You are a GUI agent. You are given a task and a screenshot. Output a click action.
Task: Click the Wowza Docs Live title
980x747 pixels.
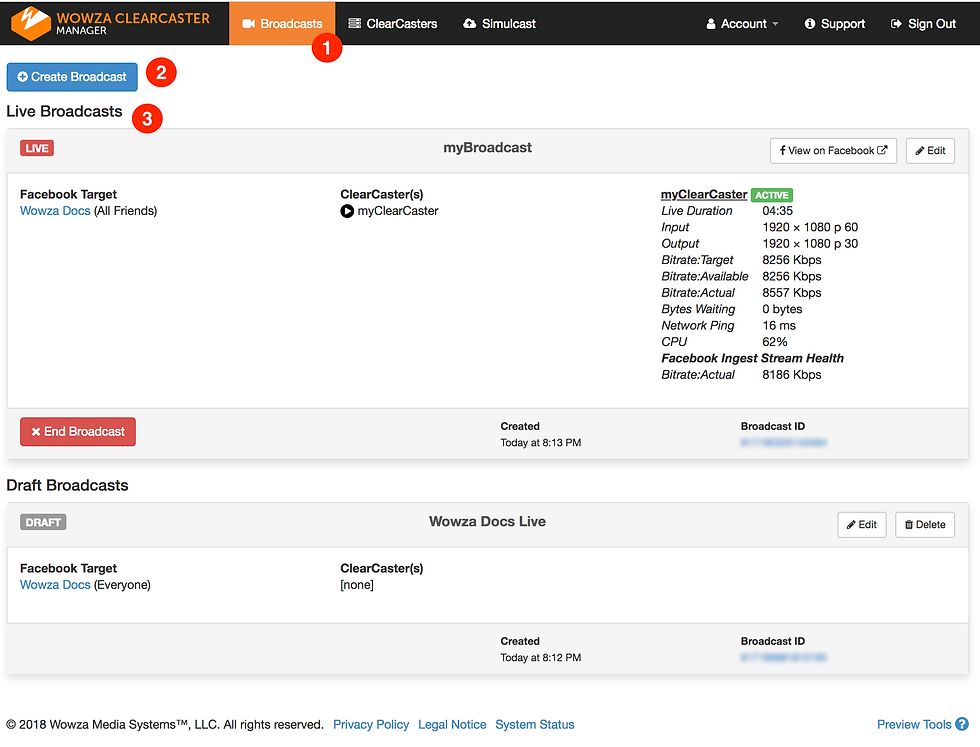(x=488, y=522)
